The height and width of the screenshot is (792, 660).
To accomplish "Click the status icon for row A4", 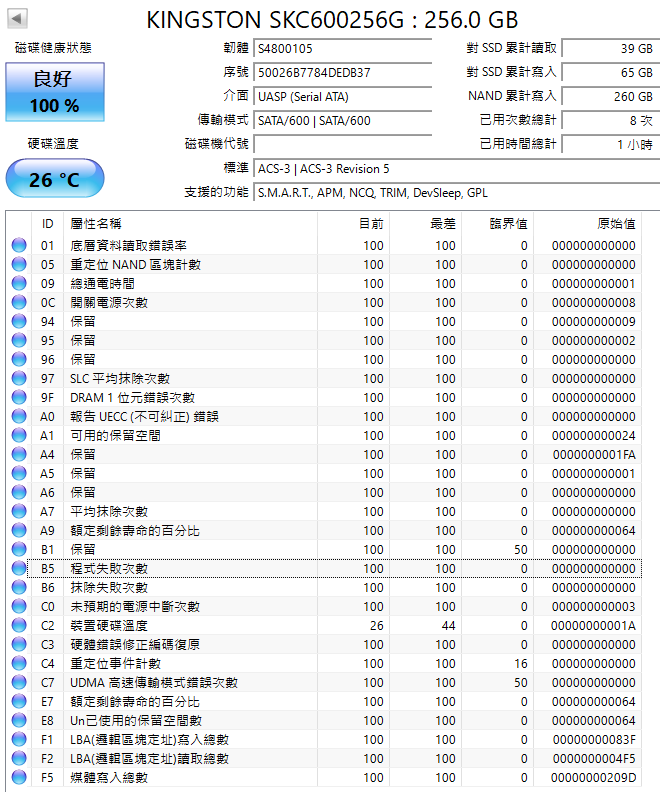I will click(19, 455).
